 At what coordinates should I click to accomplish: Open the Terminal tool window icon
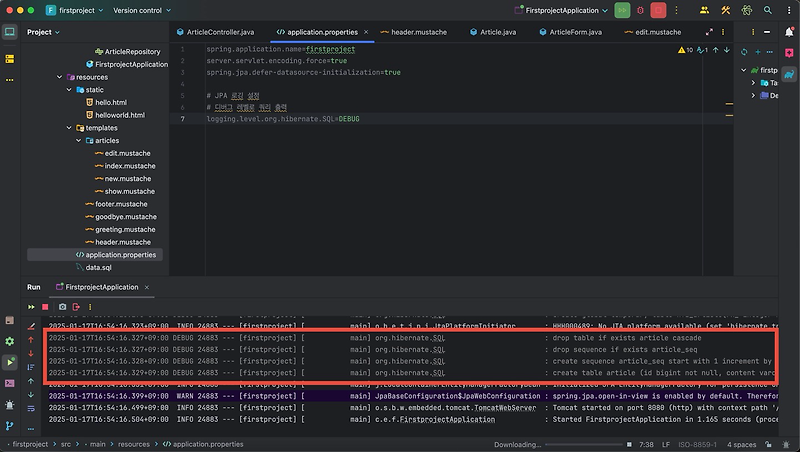tap(10, 383)
